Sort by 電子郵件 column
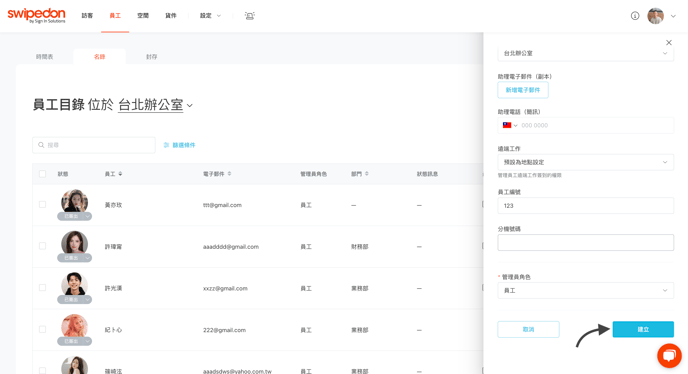 click(217, 174)
